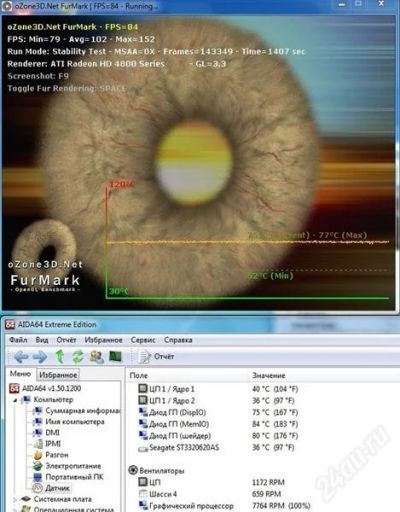The width and height of the screenshot is (400, 512).
Task: Click the green refresh toolbar icon
Action: [78, 357]
